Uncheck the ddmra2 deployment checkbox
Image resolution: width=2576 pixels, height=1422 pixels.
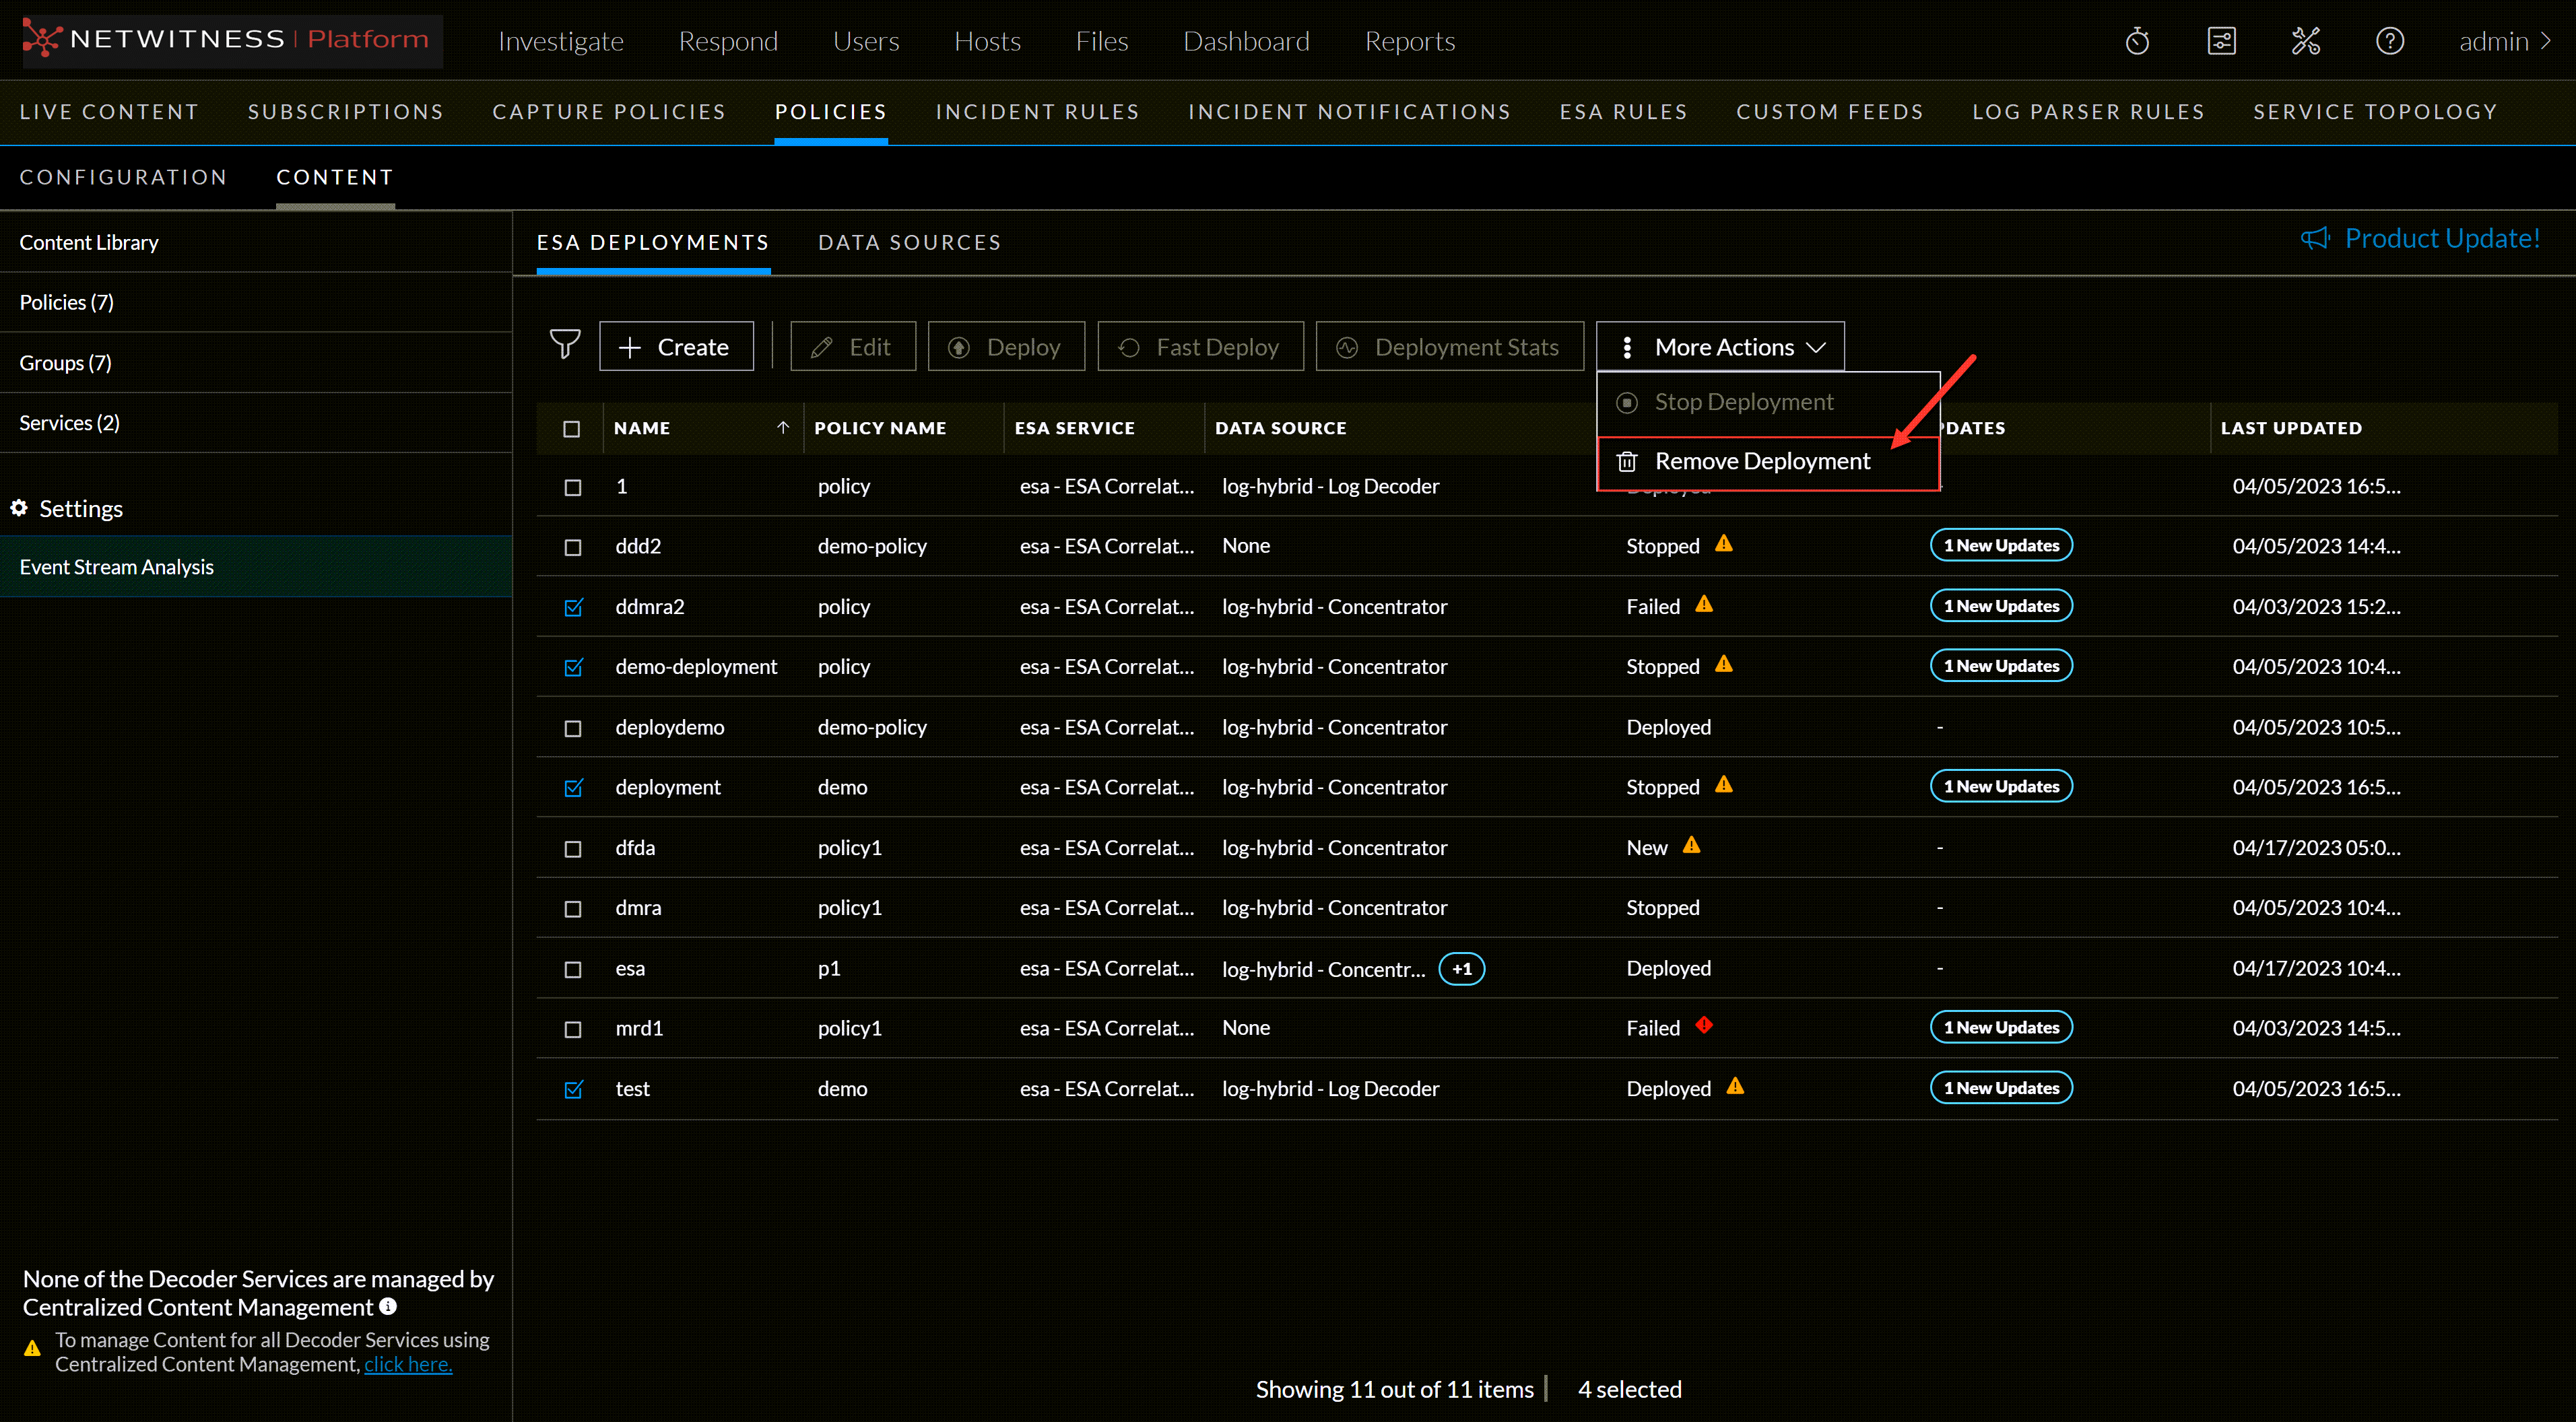coord(573,607)
